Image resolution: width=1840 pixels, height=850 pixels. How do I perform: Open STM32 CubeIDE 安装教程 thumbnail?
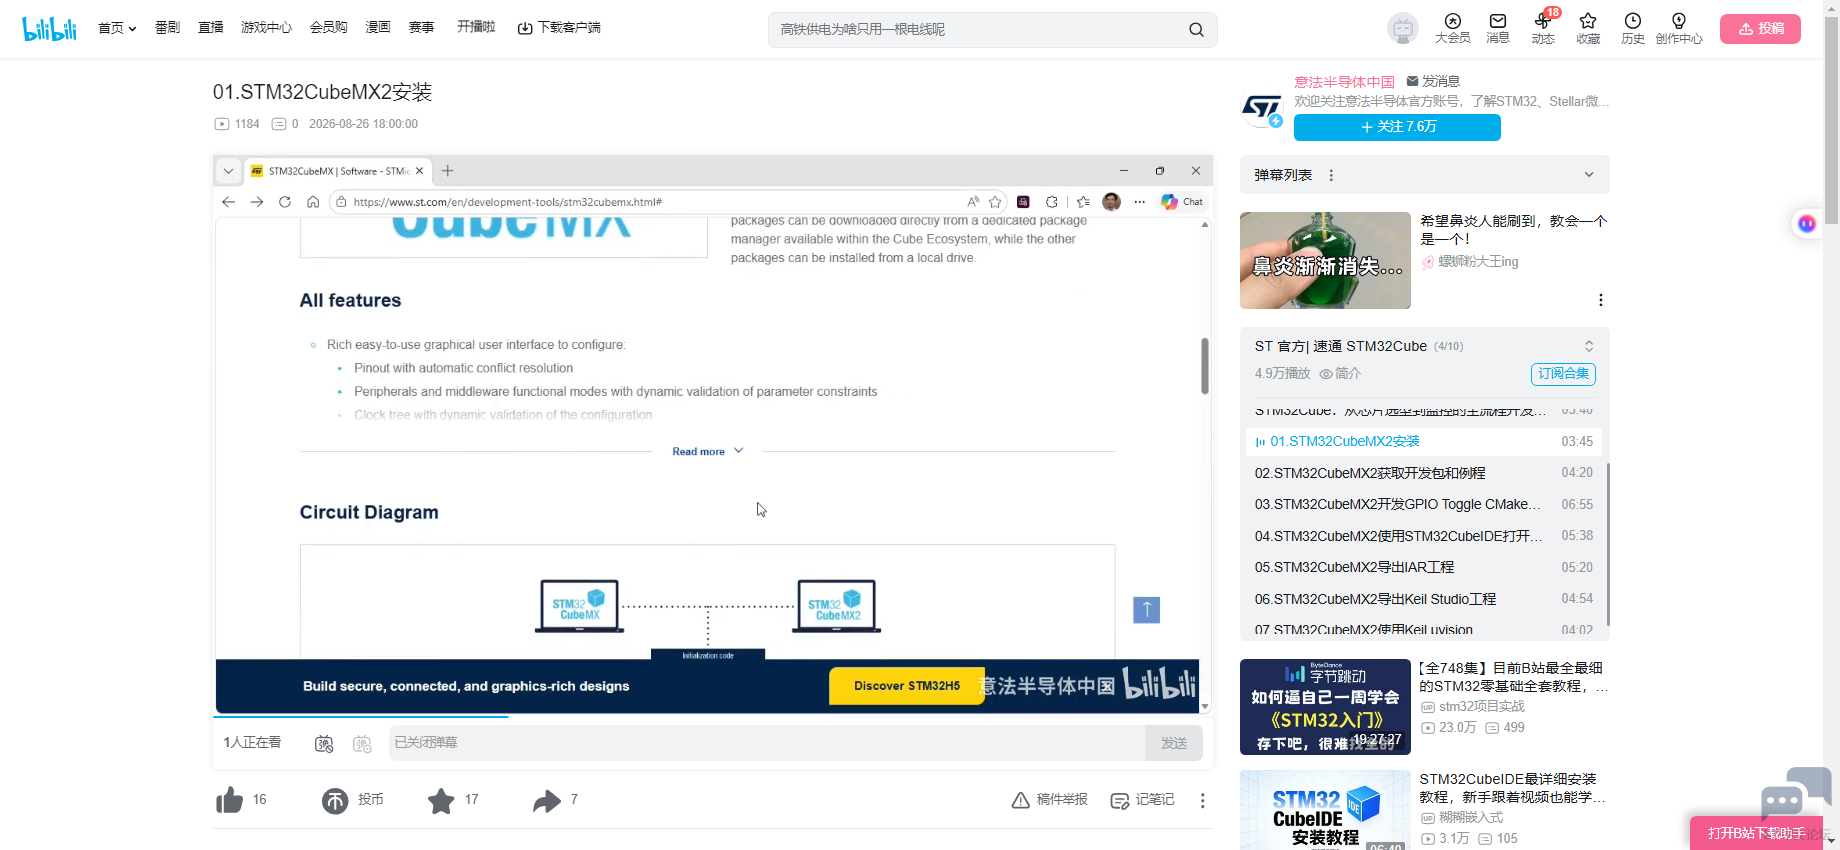pos(1325,810)
